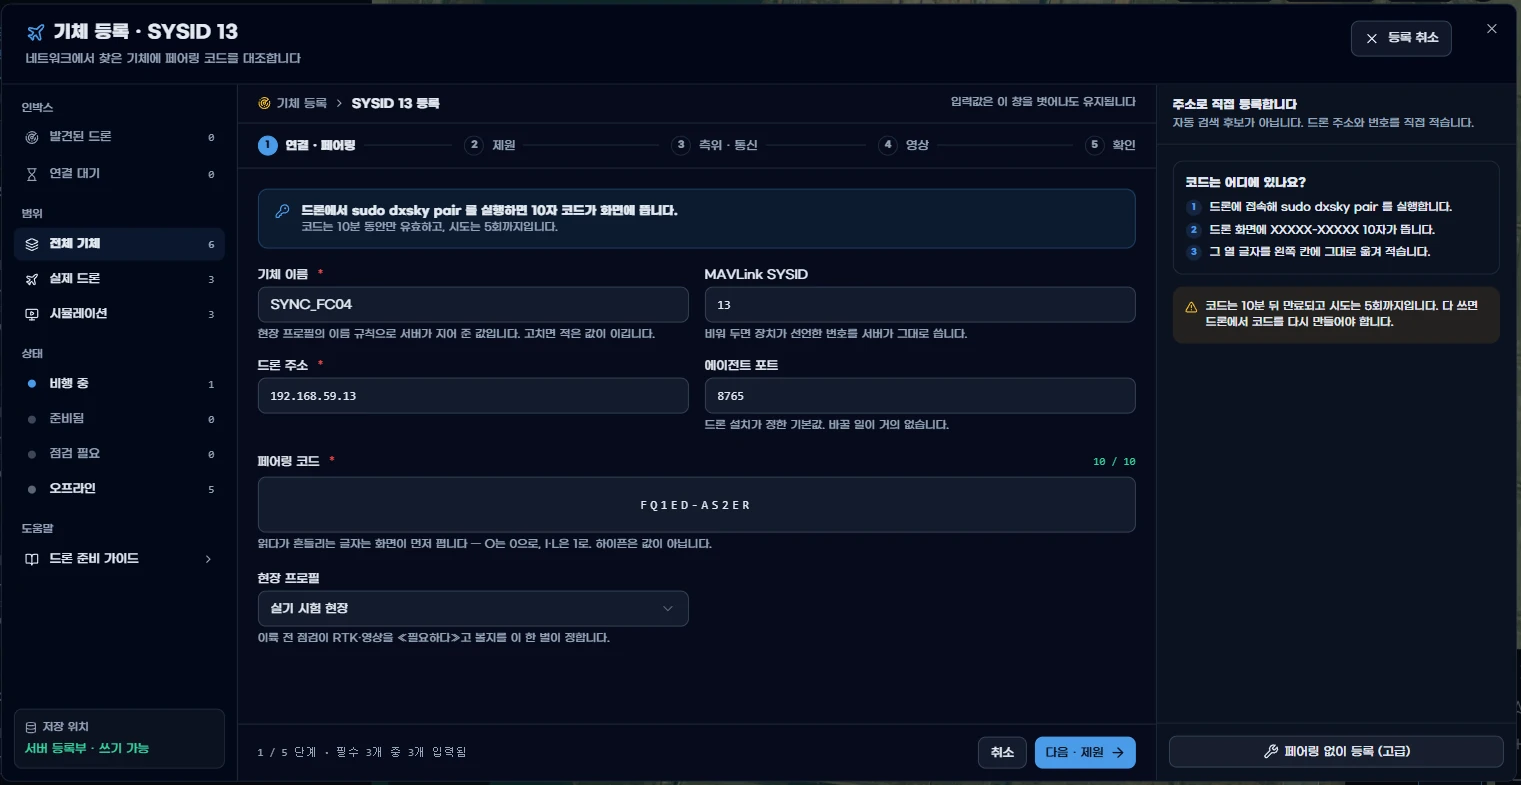Click the 에이전트 포트 field 8765
This screenshot has height=785, width=1521.
(920, 396)
